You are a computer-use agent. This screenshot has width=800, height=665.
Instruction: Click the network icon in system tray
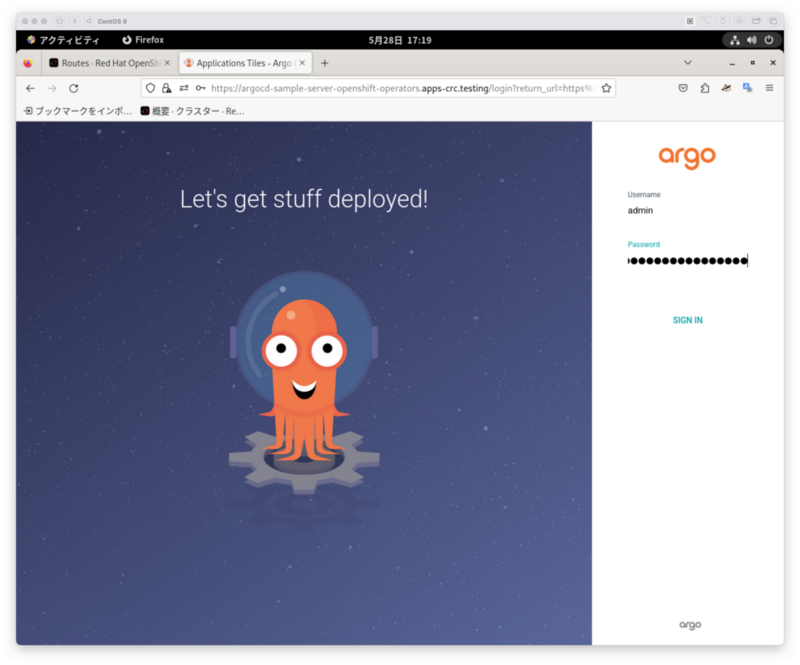pos(735,40)
